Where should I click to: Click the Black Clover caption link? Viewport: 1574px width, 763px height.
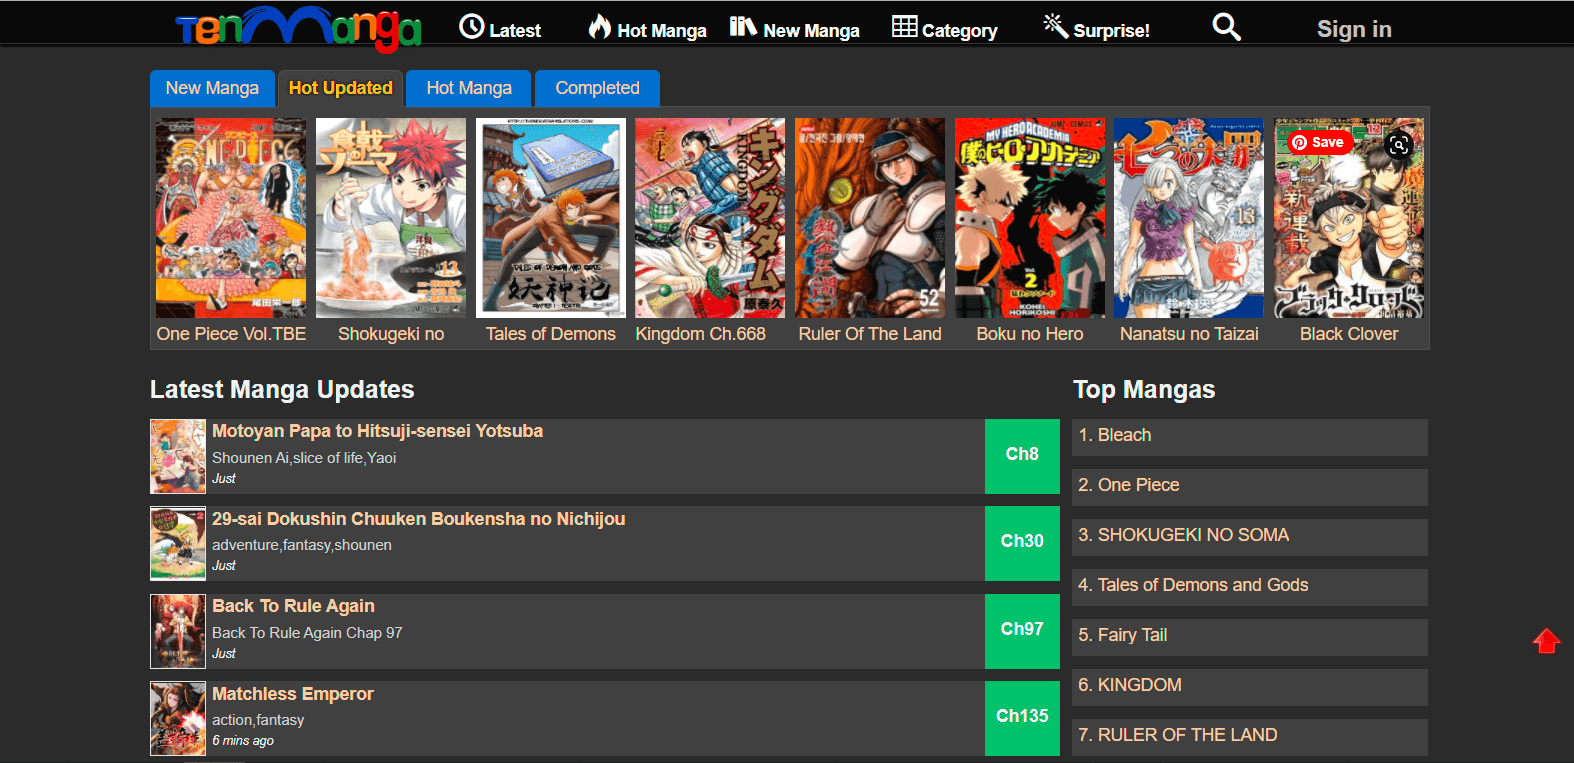point(1349,334)
